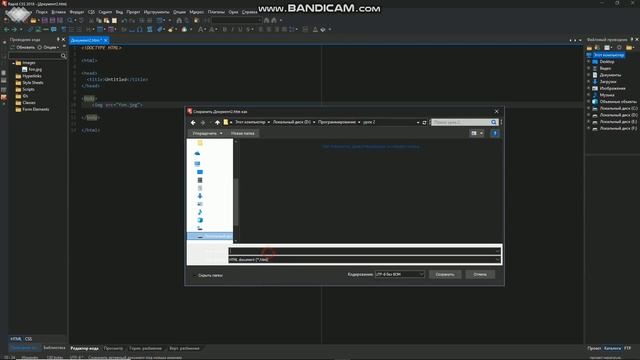Click the Save button in dialog

(445, 275)
